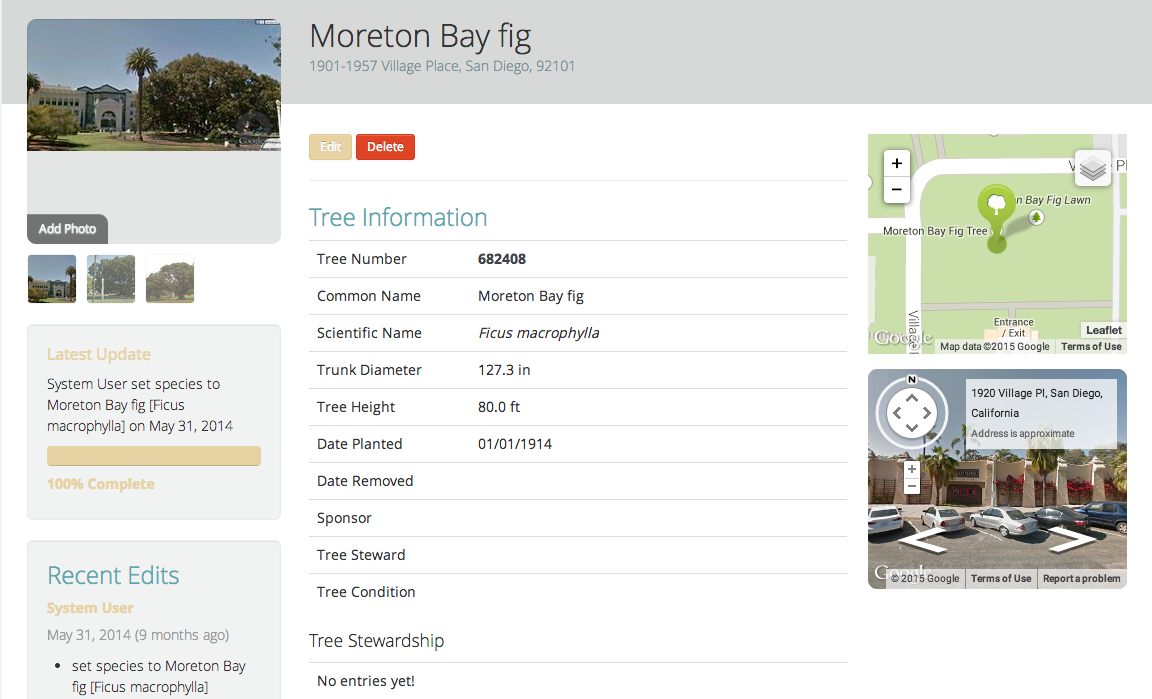Click the 100% Complete progress bar
Viewport: 1152px width, 699px height.
153,455
